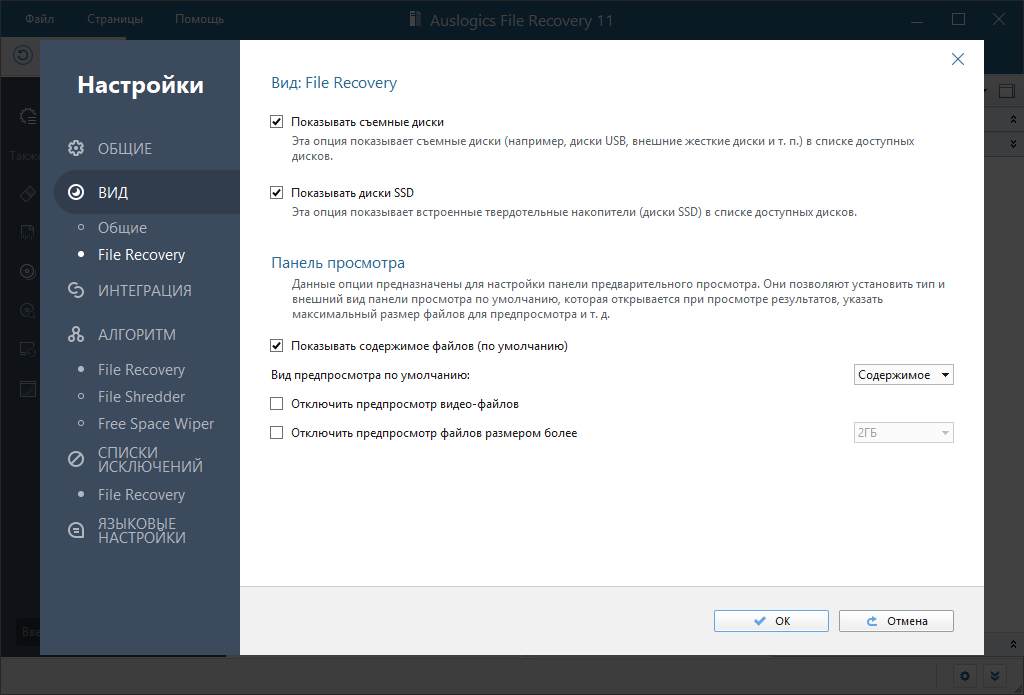1024x695 pixels.
Task: Confirm settings with OK button
Action: 771,621
